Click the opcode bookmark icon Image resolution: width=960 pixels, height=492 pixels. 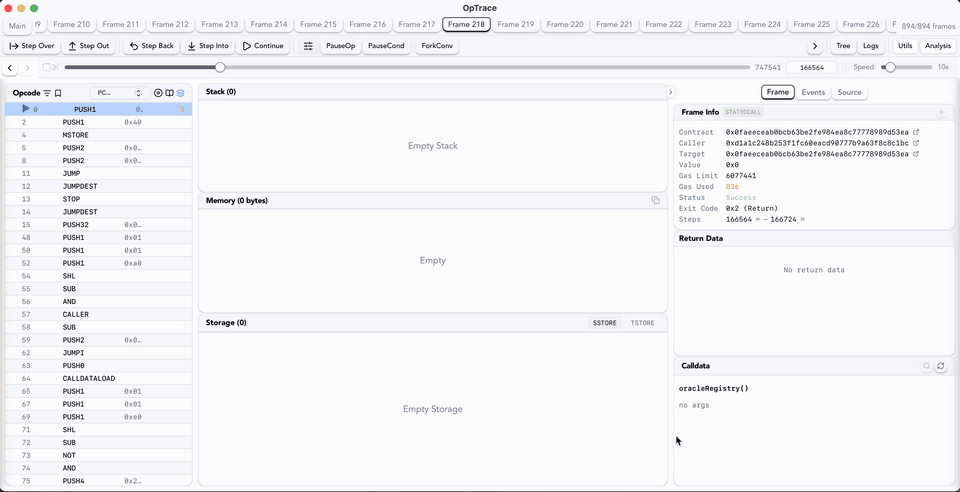point(58,93)
